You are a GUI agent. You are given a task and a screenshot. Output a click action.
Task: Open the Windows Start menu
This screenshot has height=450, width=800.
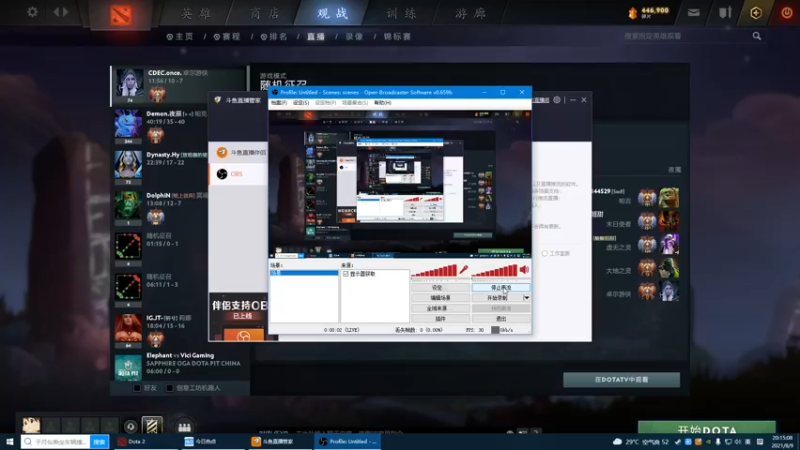coord(9,442)
